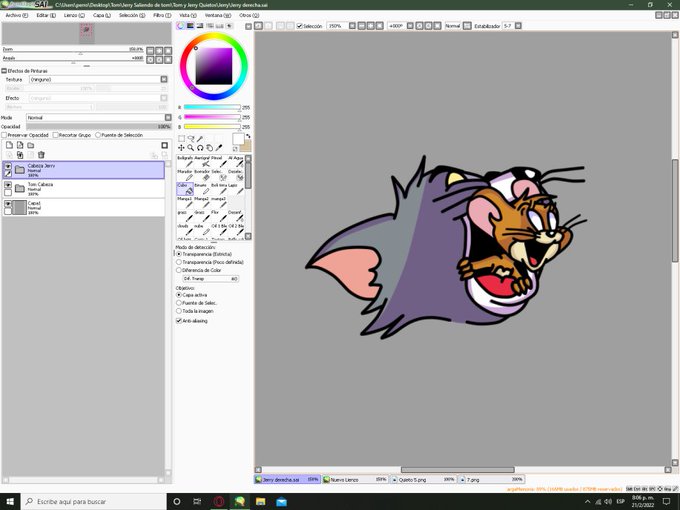Viewport: 680px width, 510px height.
Task: Open the layer blending Mode dropdown
Action: (x=168, y=118)
